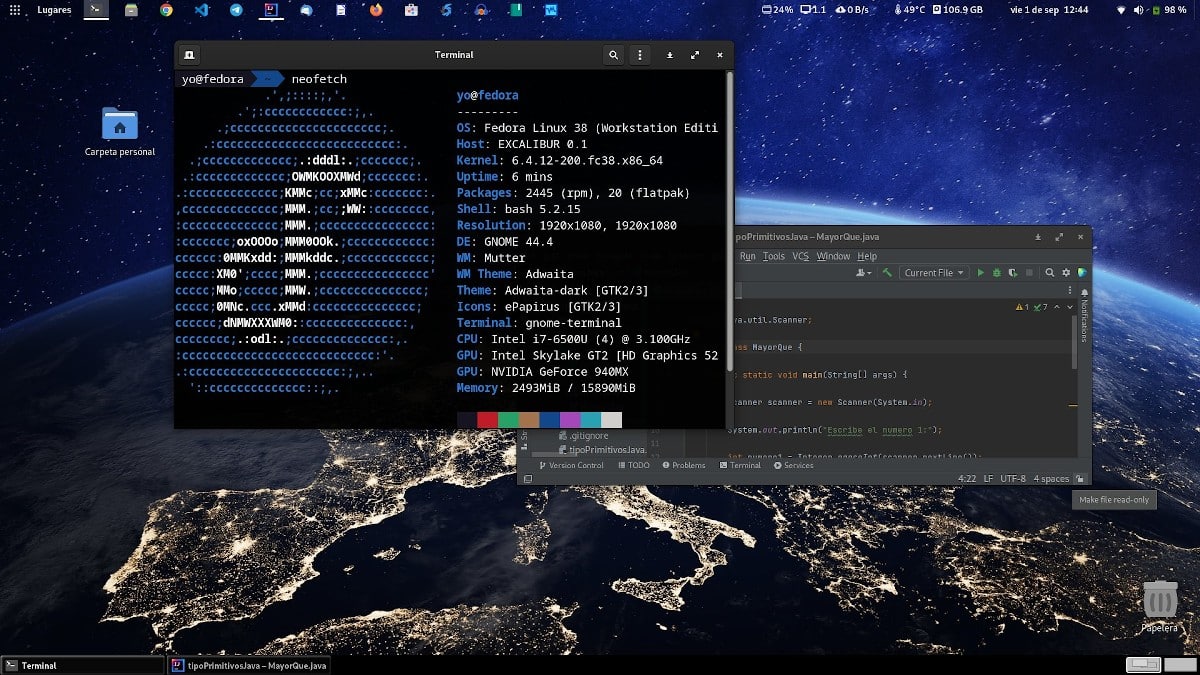Screen dimensions: 1200x675
Task: Click the 49°C temperature indicator
Action: 908,10
